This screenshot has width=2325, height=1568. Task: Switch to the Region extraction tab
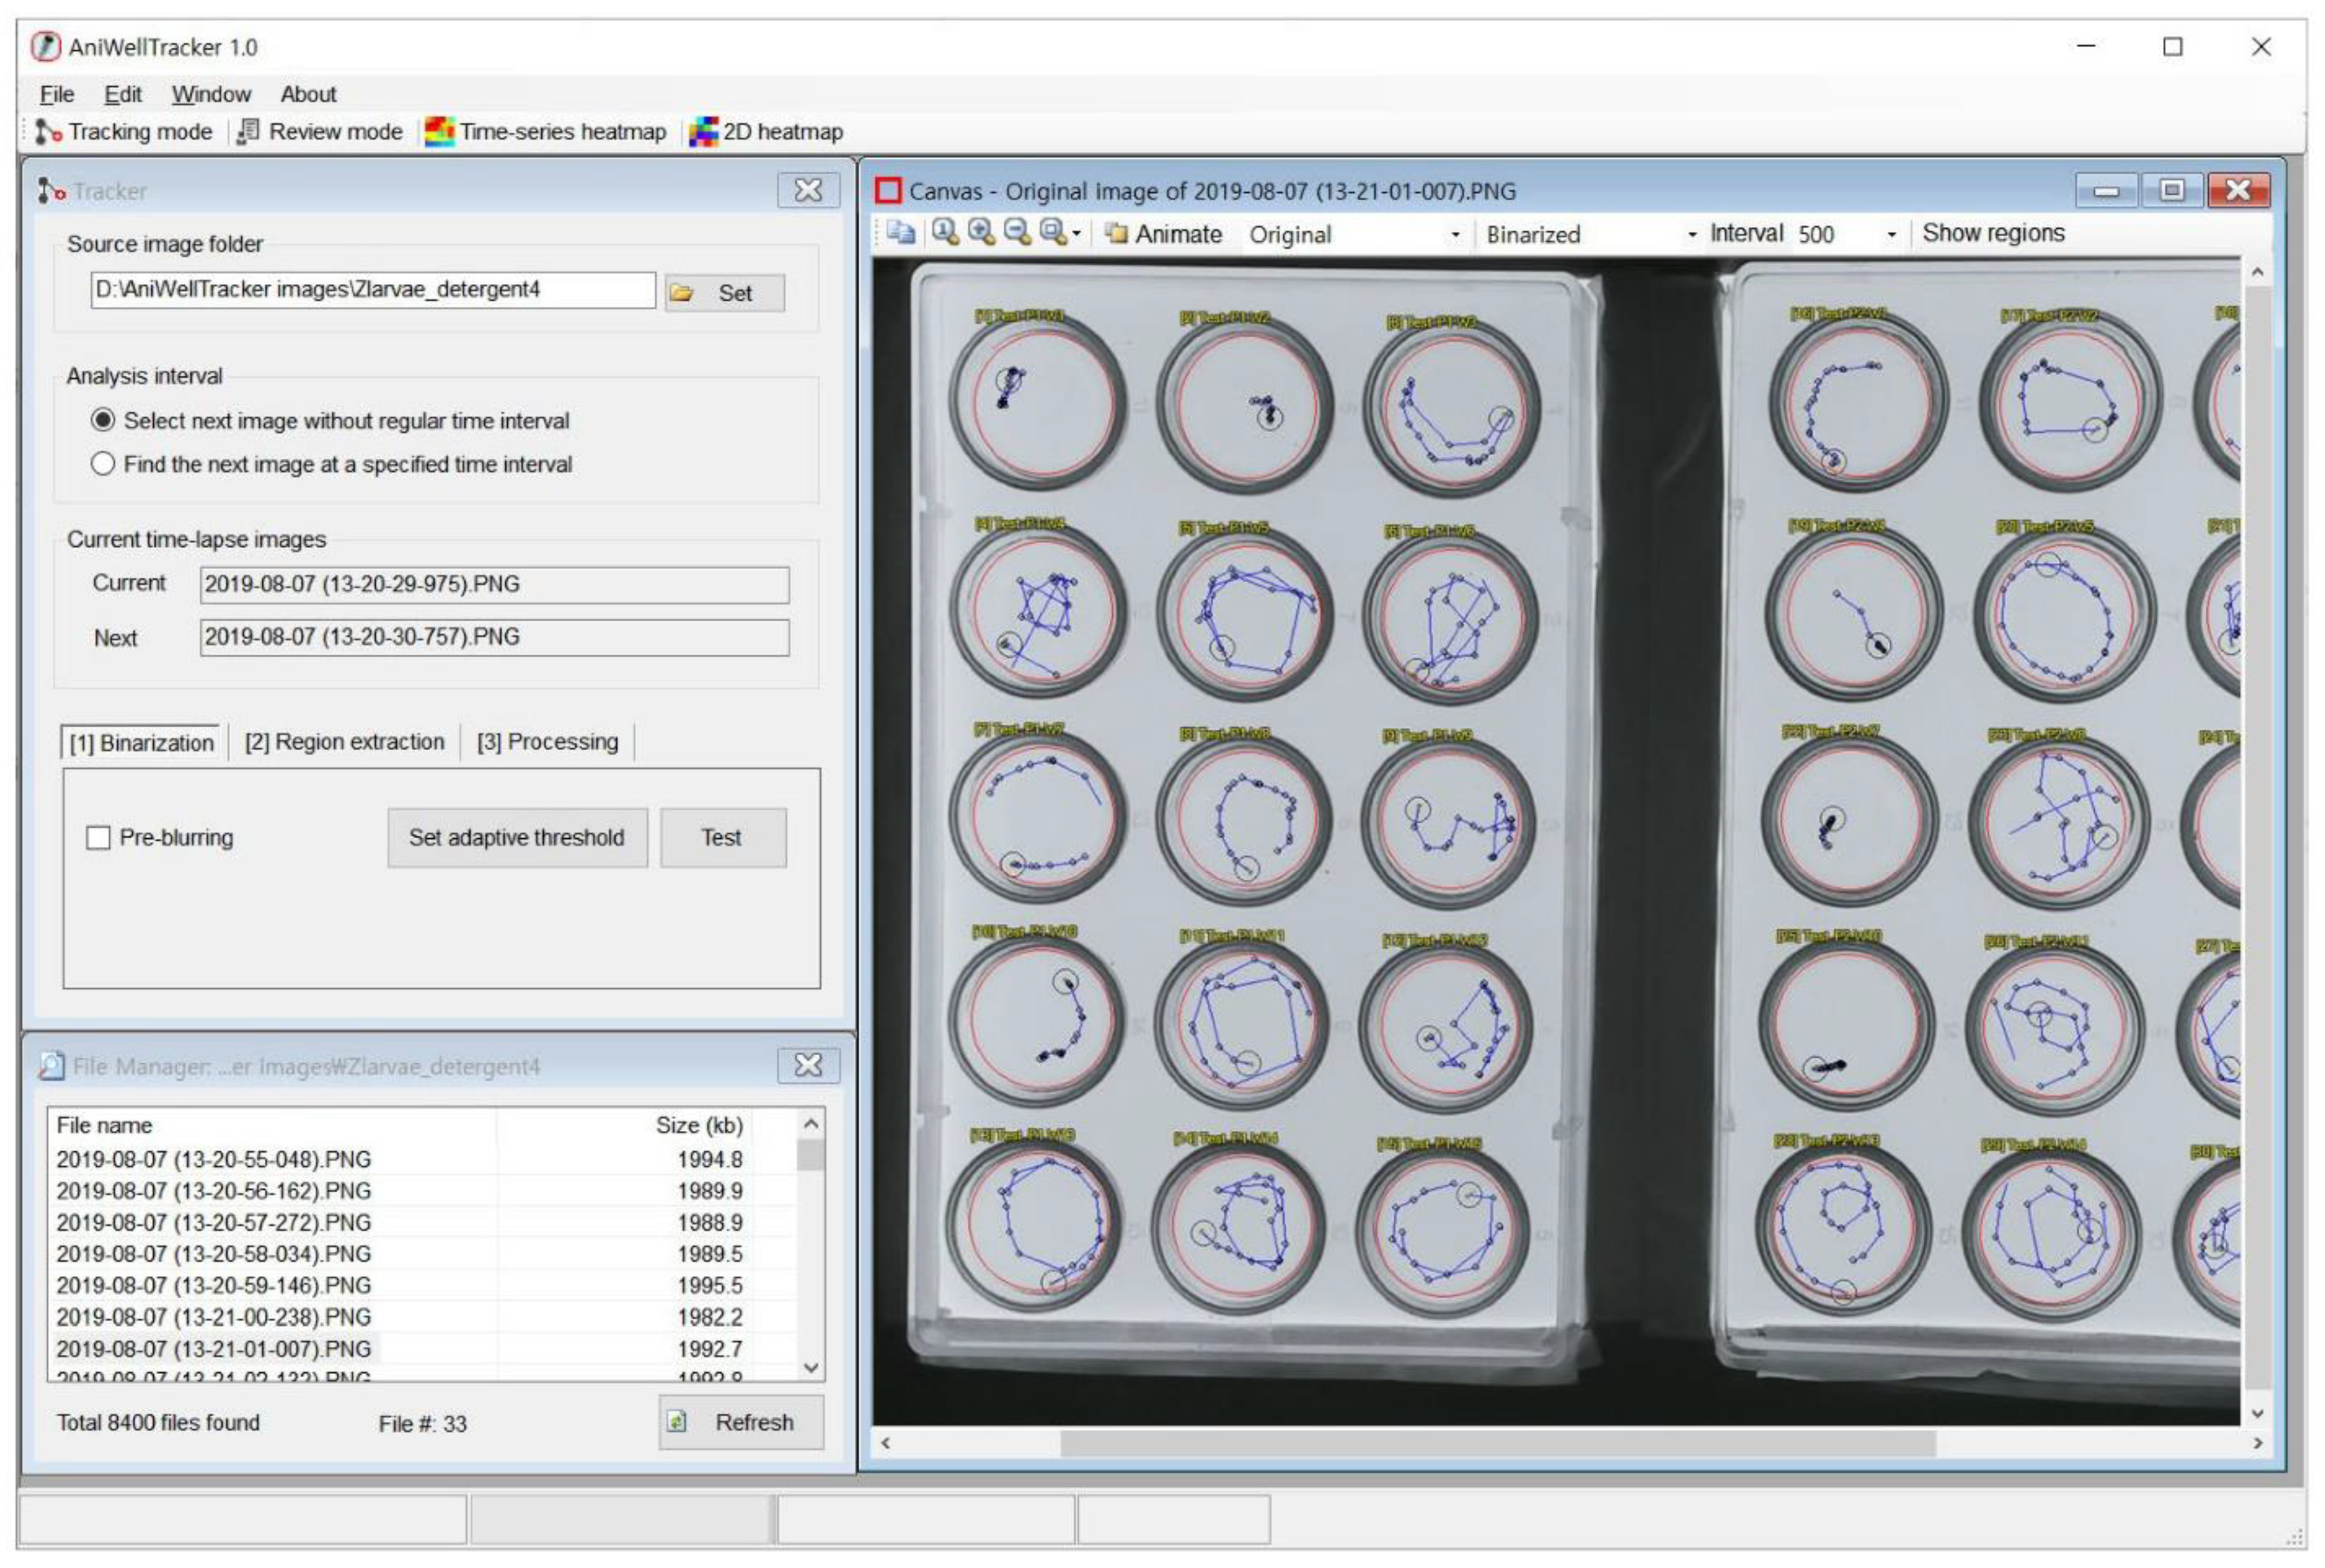tap(344, 742)
